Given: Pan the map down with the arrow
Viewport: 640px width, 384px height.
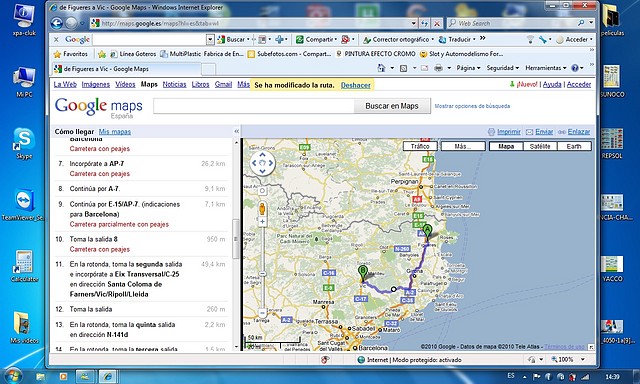Looking at the screenshot, I should pyautogui.click(x=262, y=171).
